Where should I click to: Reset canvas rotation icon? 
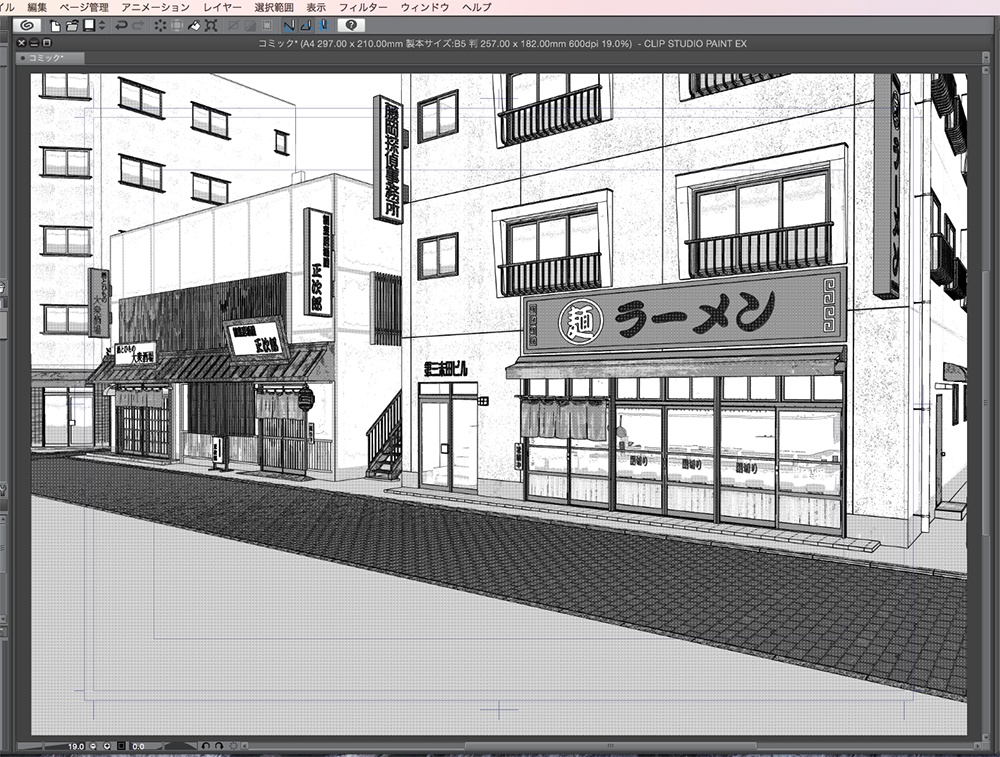click(233, 746)
